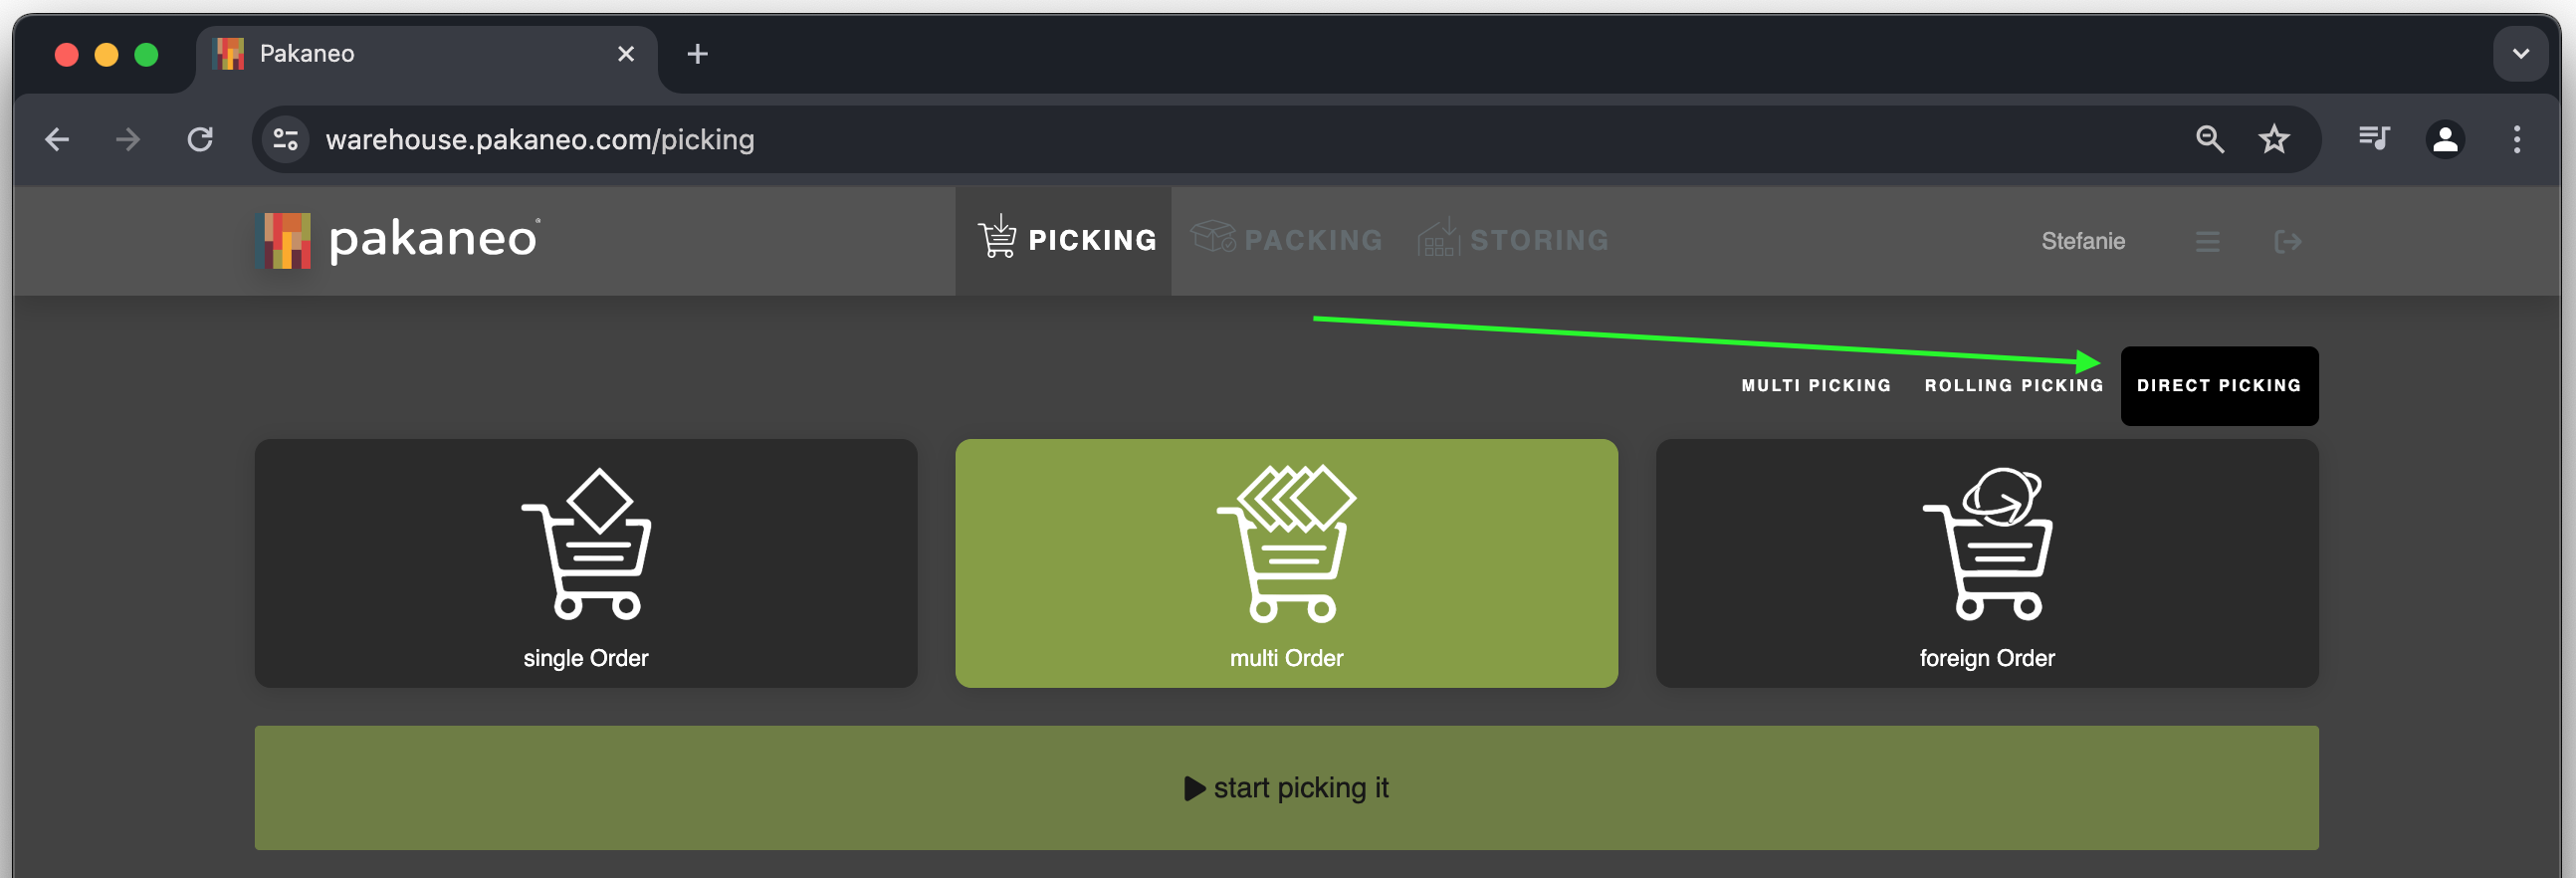
Task: Toggle DIRECT PICKING mode
Action: point(2219,386)
